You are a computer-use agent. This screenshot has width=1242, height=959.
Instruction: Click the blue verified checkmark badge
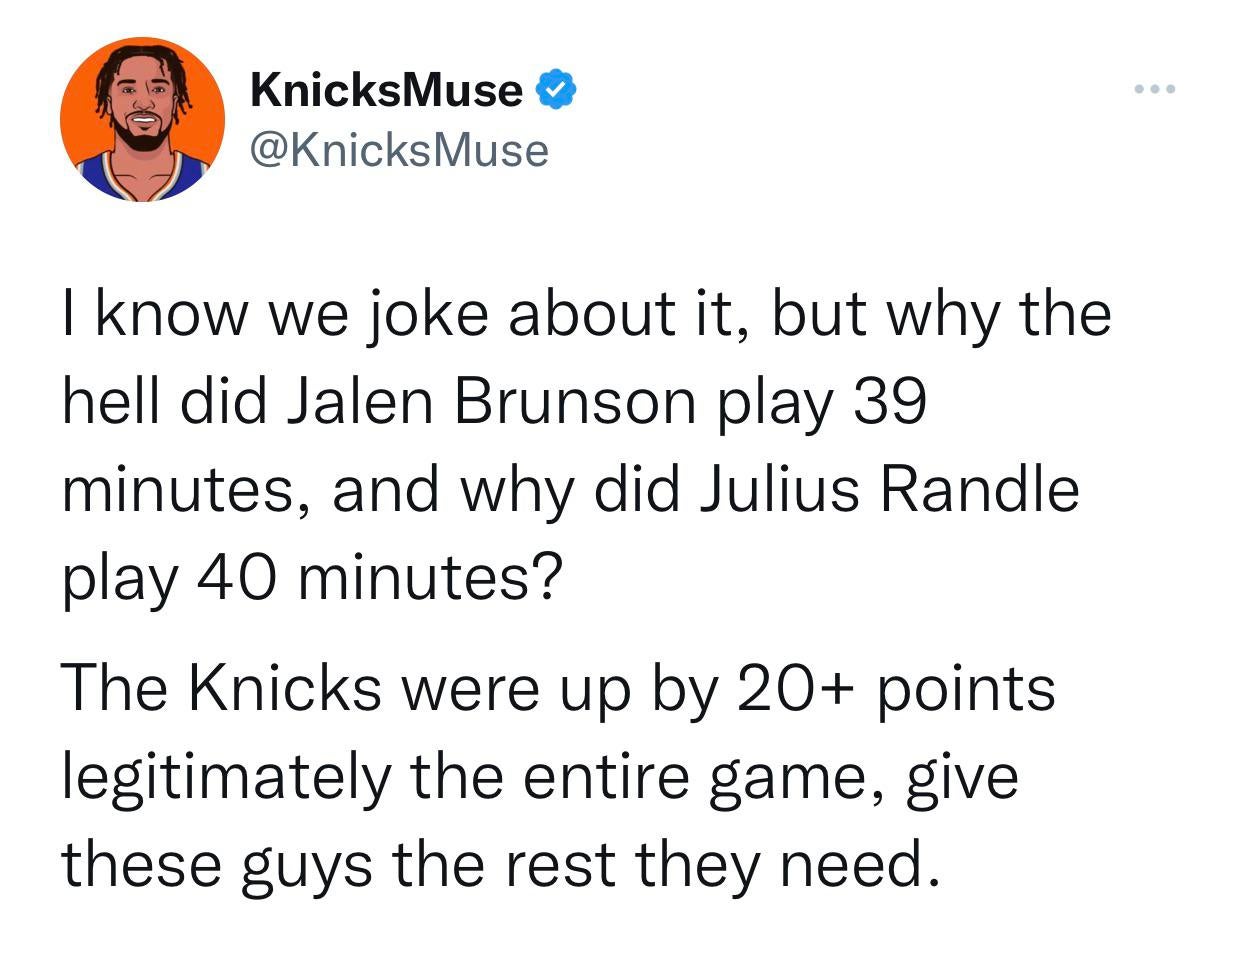tap(557, 90)
